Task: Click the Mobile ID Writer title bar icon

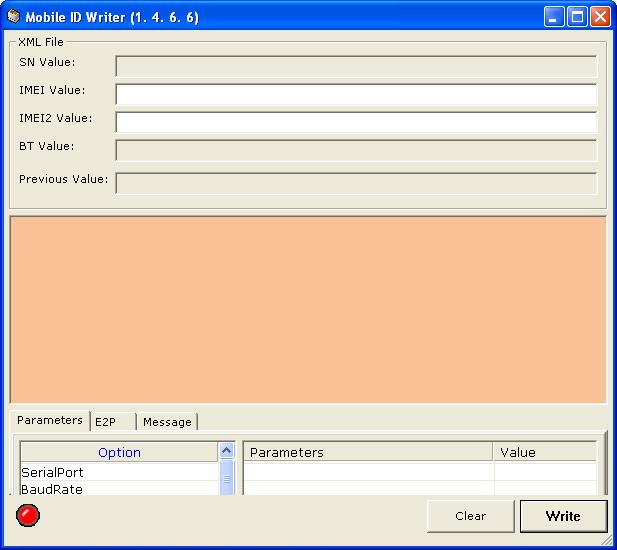Action: click(x=13, y=17)
